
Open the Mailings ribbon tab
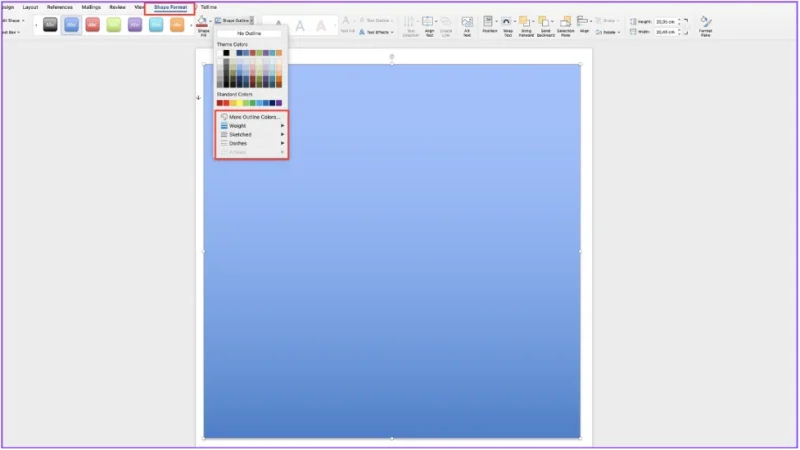(x=91, y=7)
